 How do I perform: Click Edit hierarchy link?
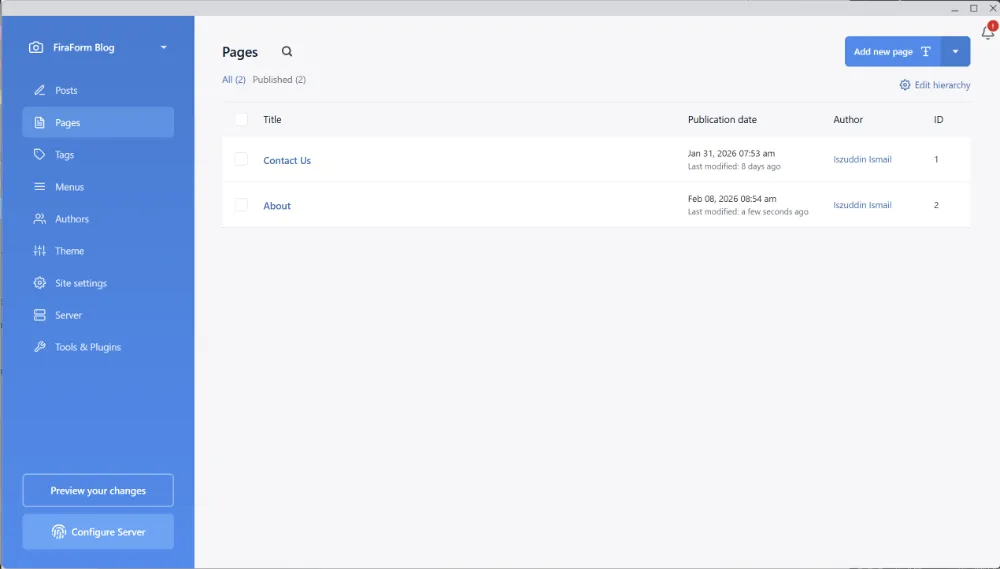935,85
